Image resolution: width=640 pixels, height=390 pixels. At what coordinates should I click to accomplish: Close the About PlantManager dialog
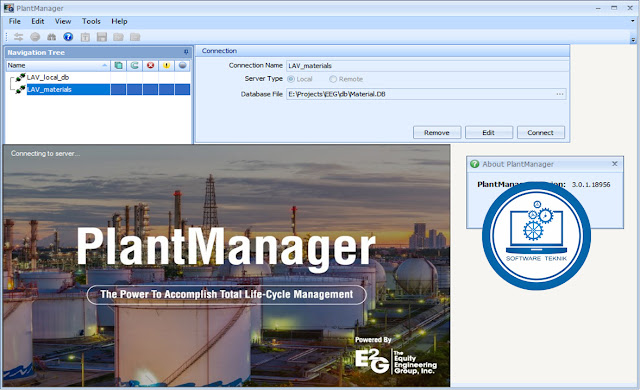[615, 164]
